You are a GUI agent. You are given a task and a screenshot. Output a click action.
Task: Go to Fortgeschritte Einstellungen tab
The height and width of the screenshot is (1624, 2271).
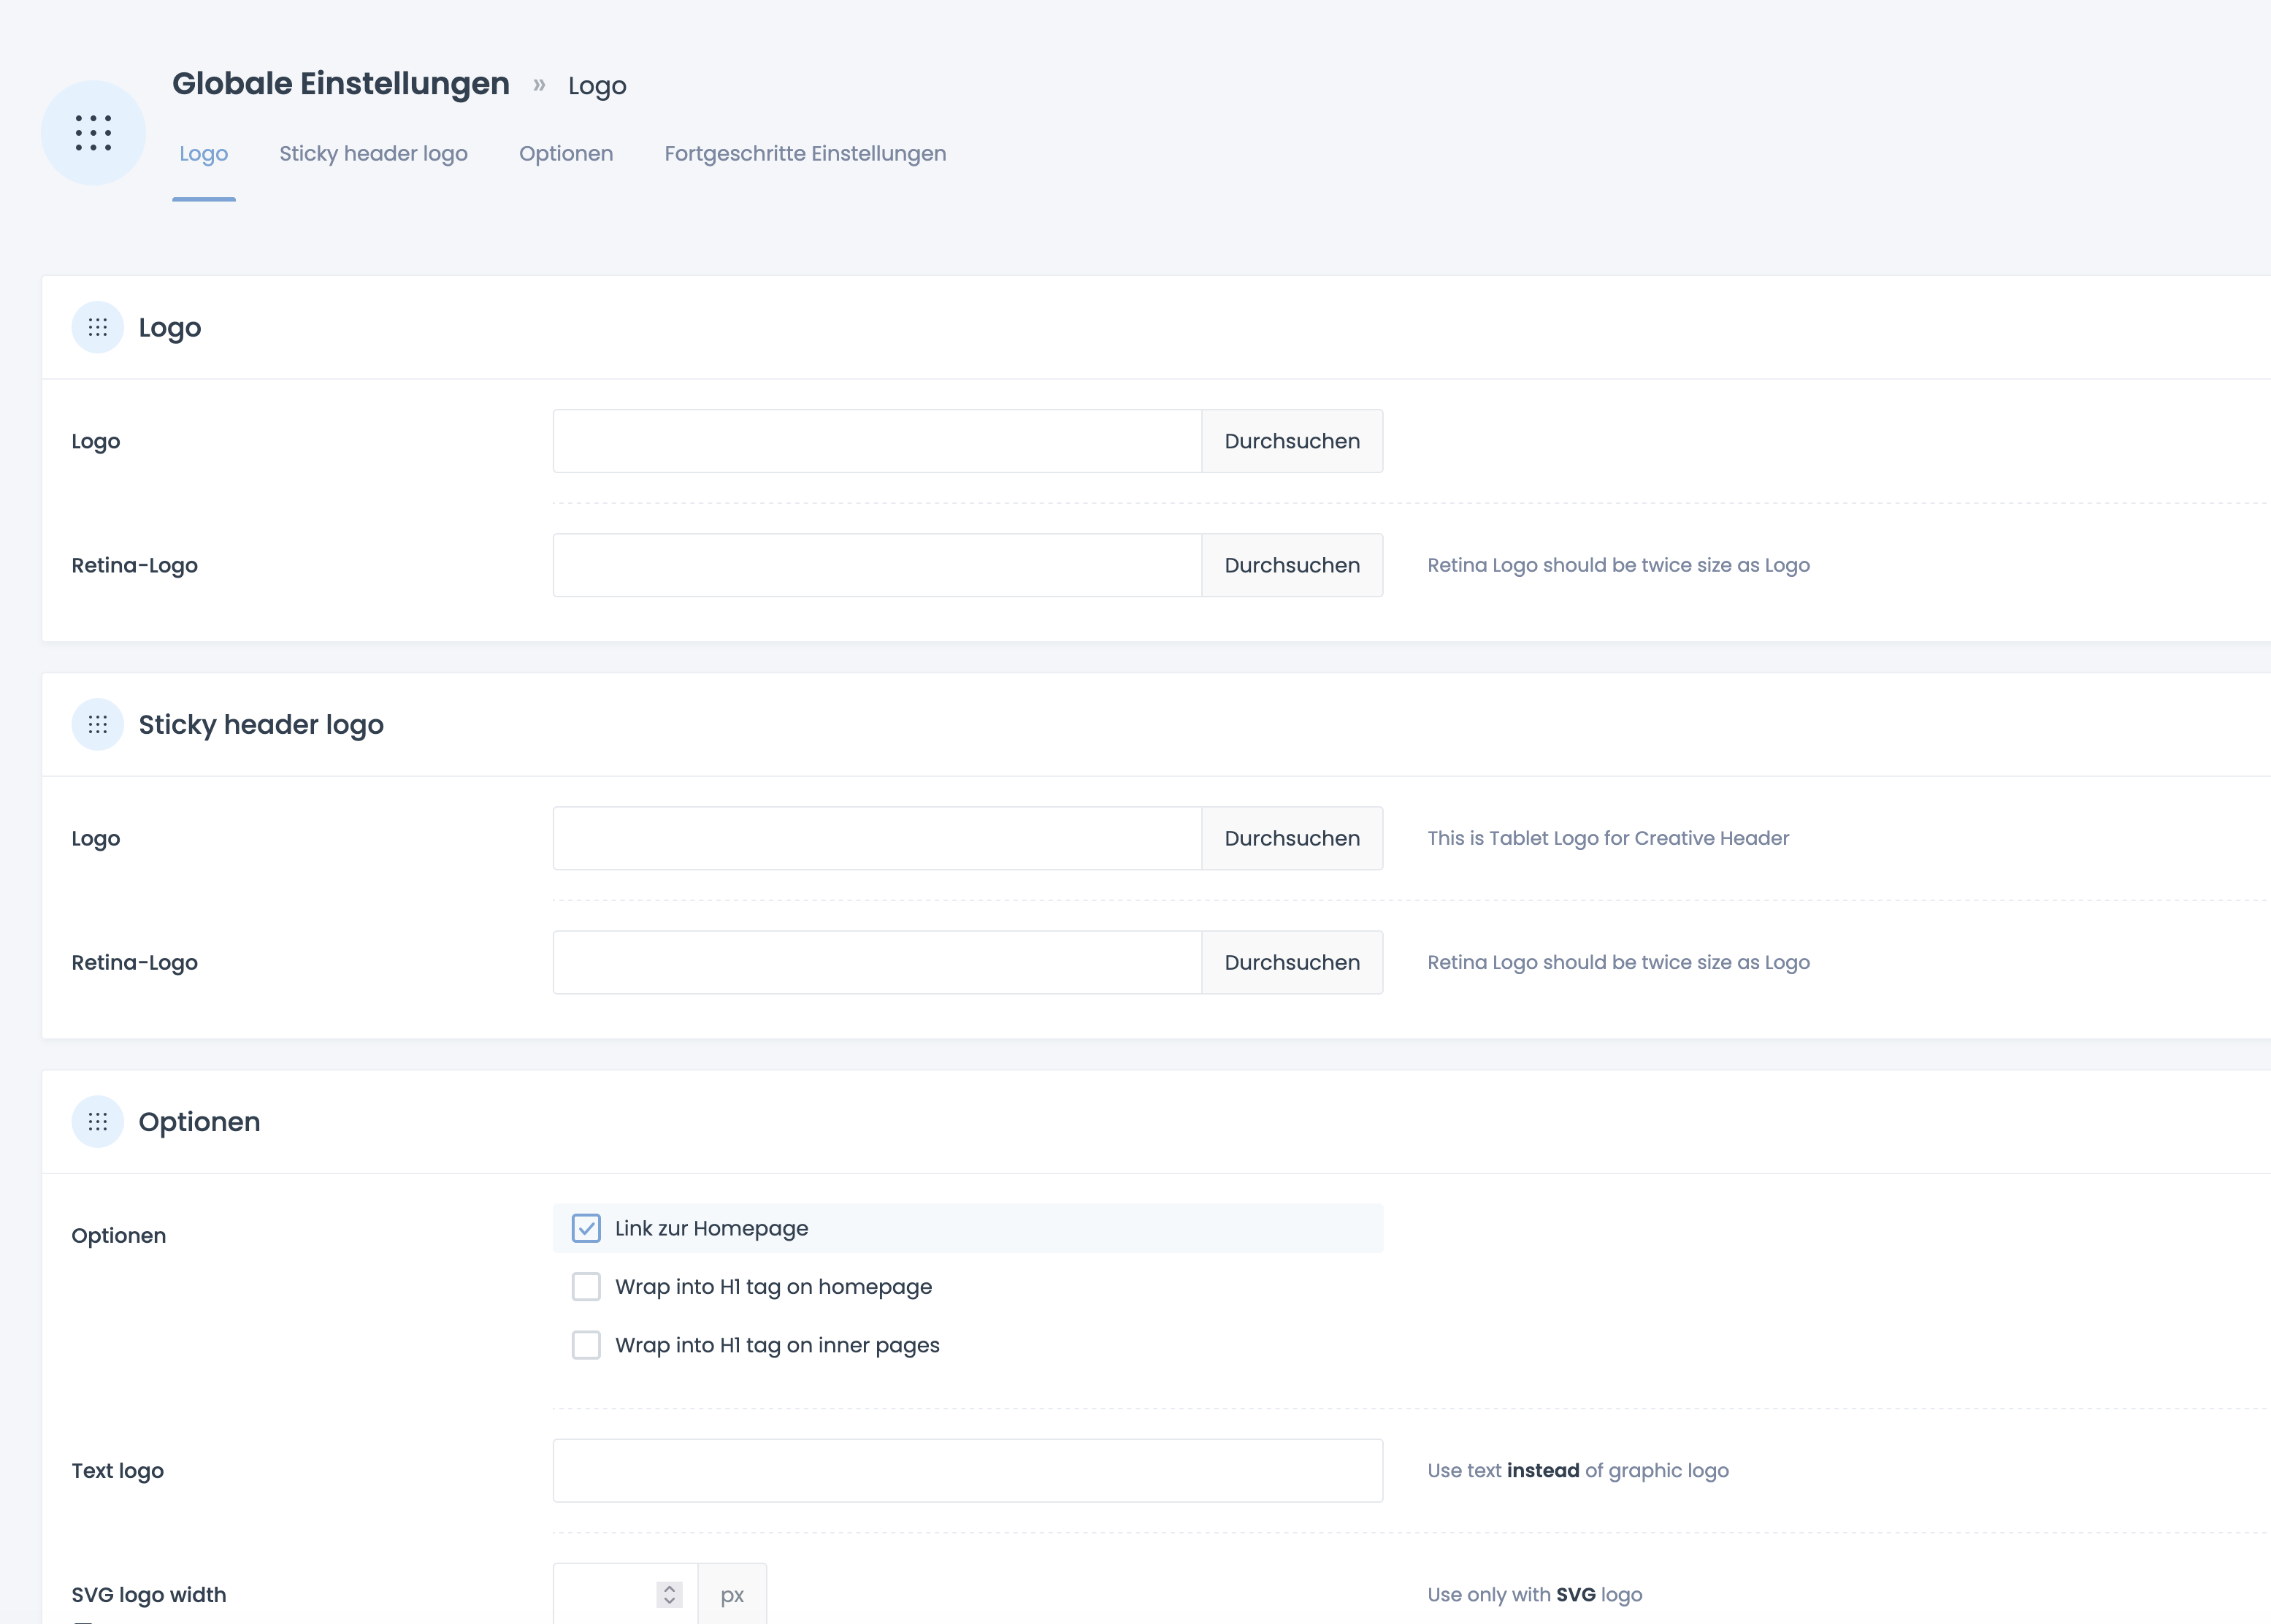(x=805, y=154)
